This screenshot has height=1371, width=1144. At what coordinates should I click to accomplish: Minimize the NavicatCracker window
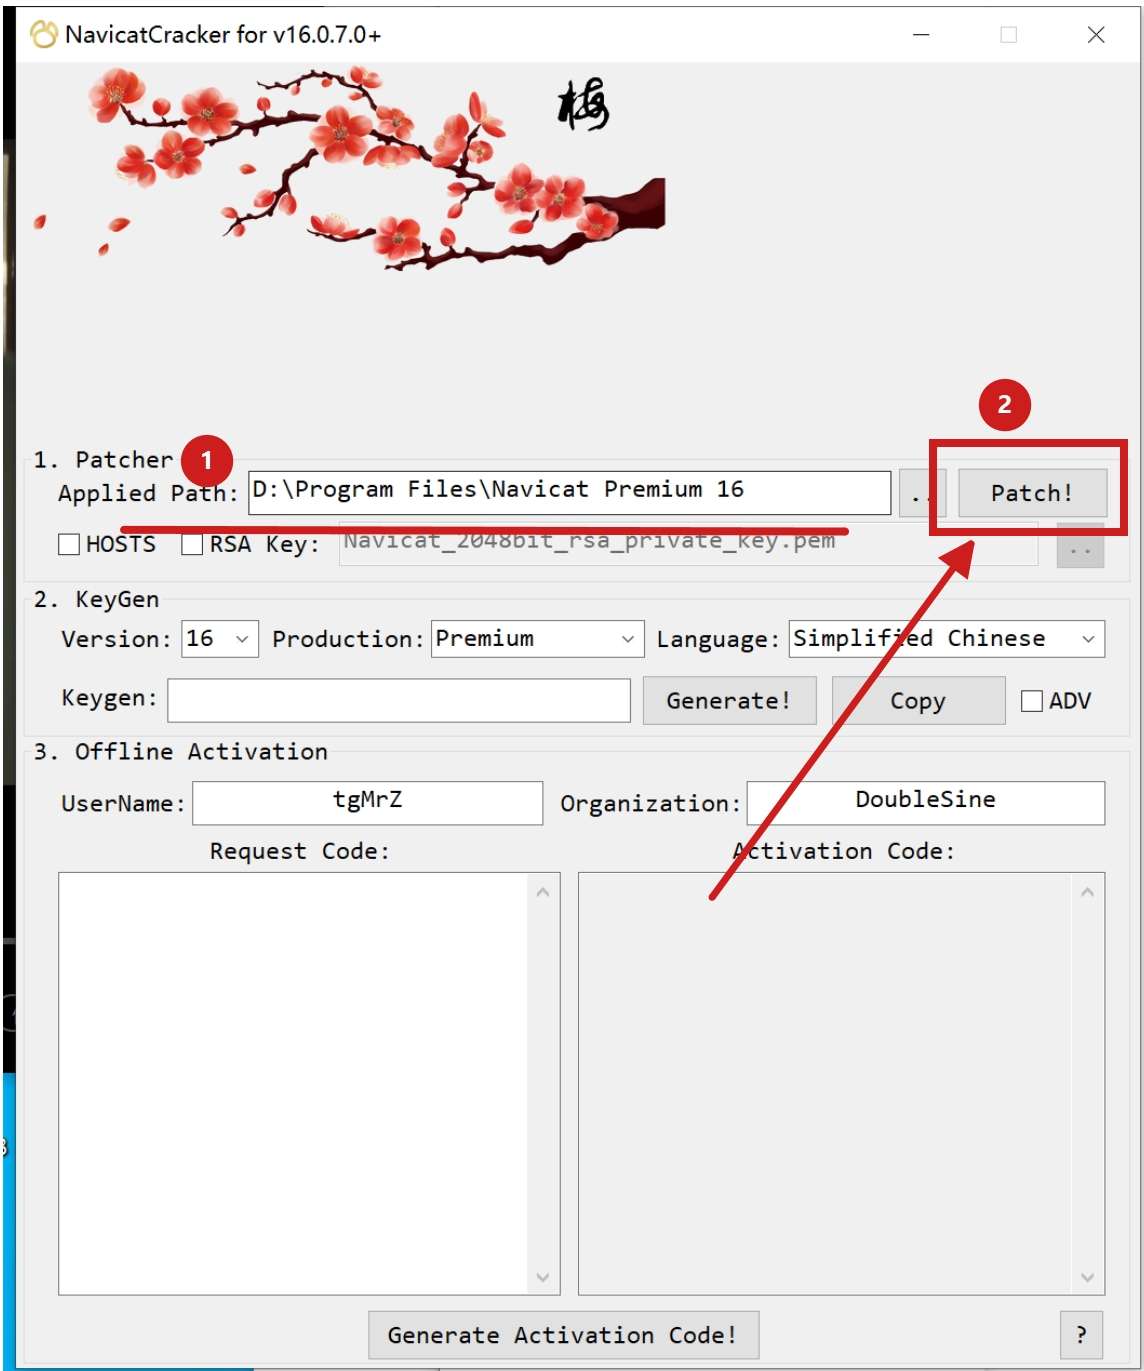(x=922, y=35)
